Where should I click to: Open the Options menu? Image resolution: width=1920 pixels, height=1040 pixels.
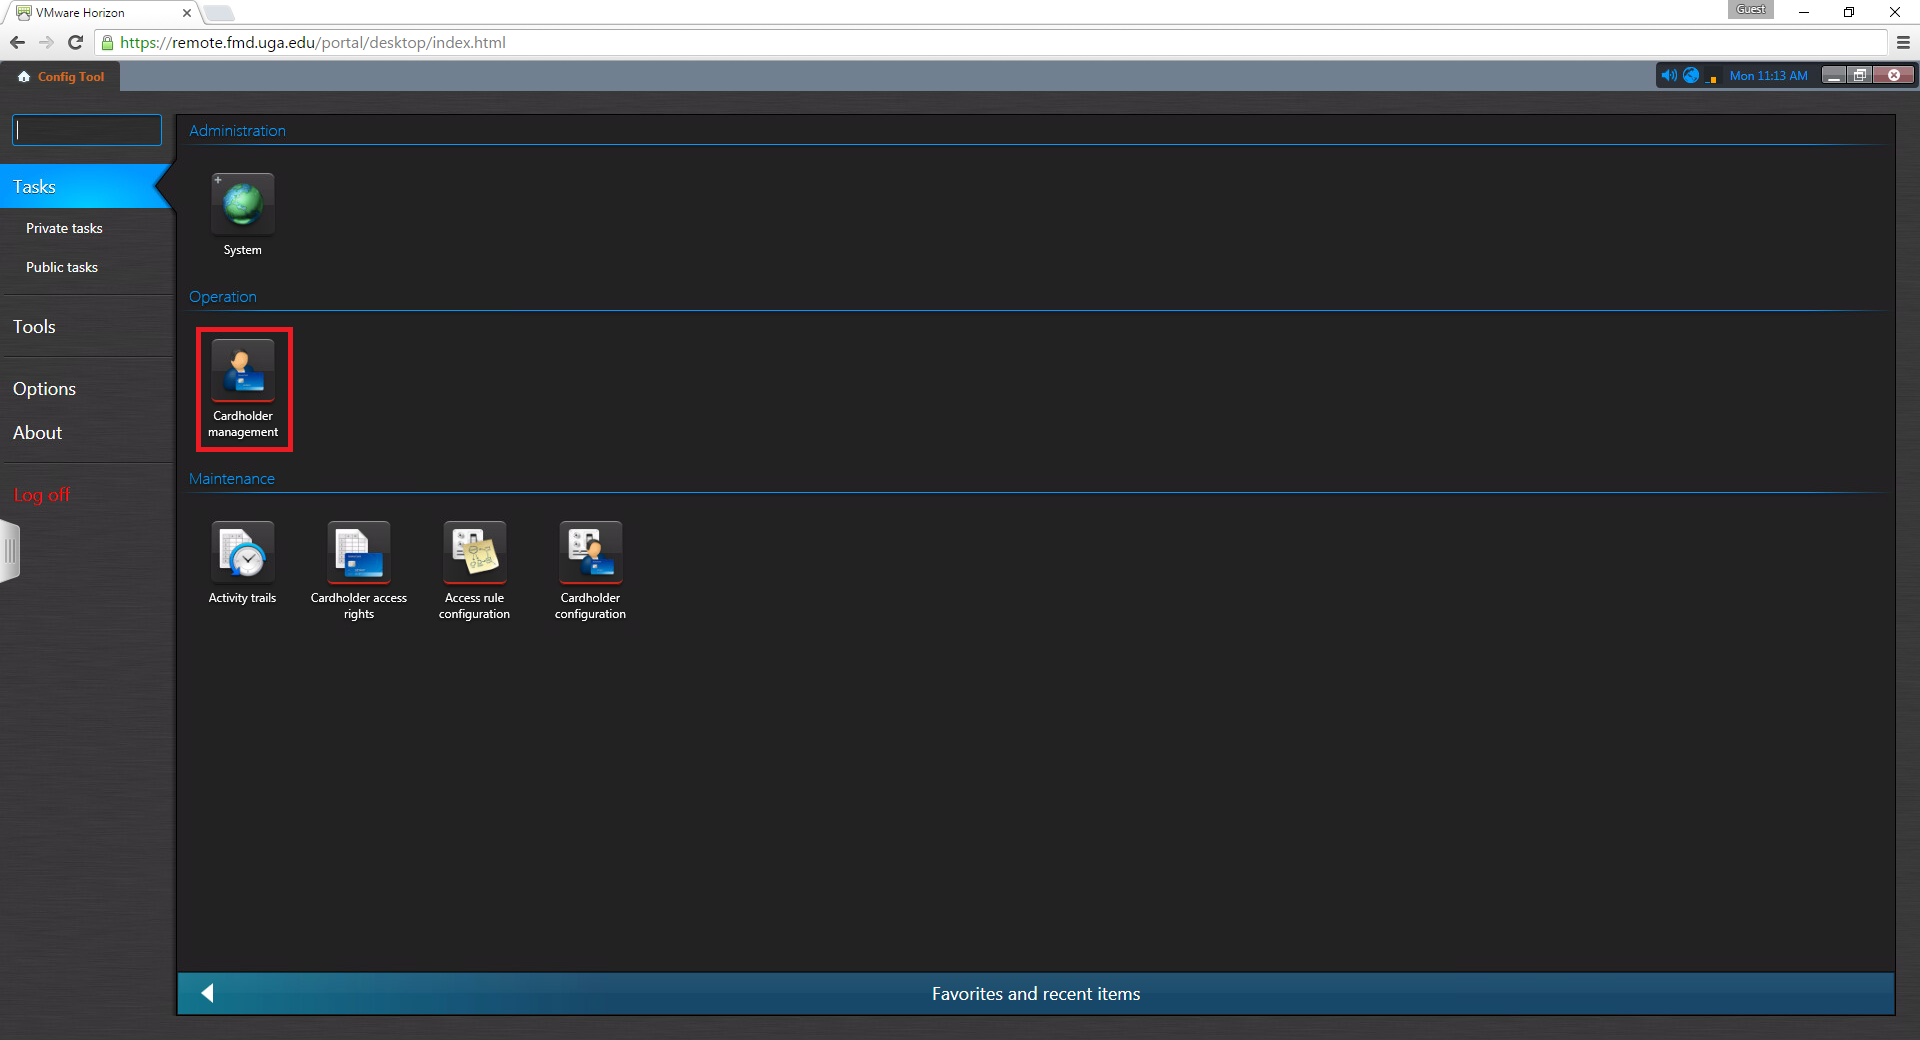click(44, 389)
